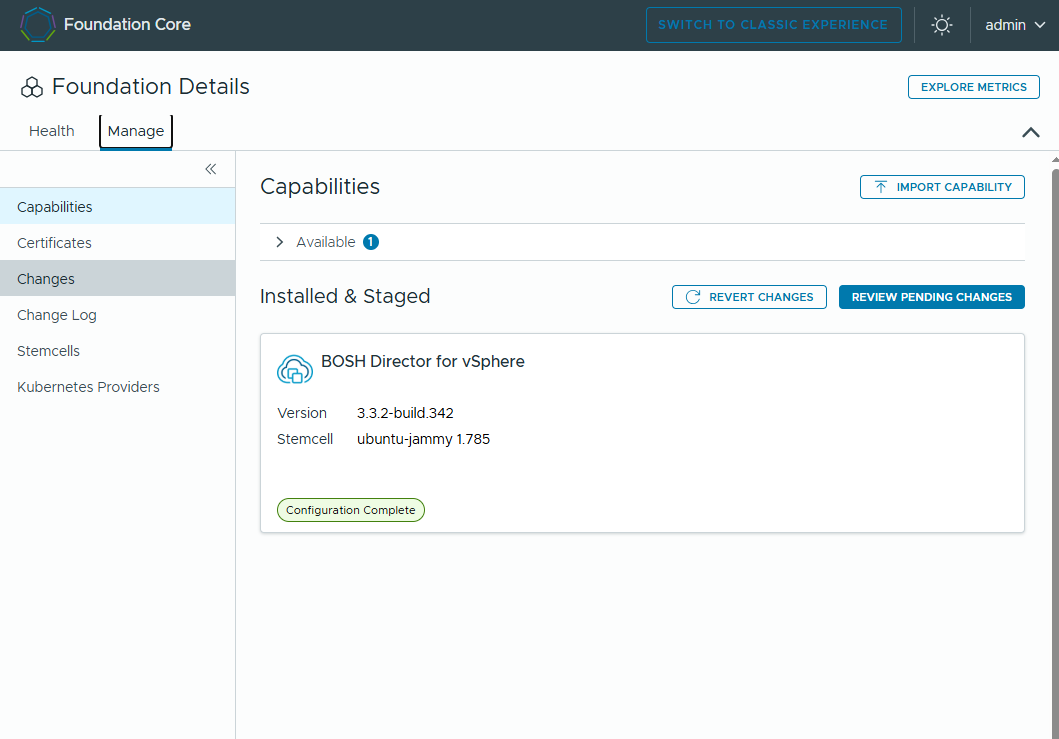Select Capabilities in the sidebar

pyautogui.click(x=118, y=207)
